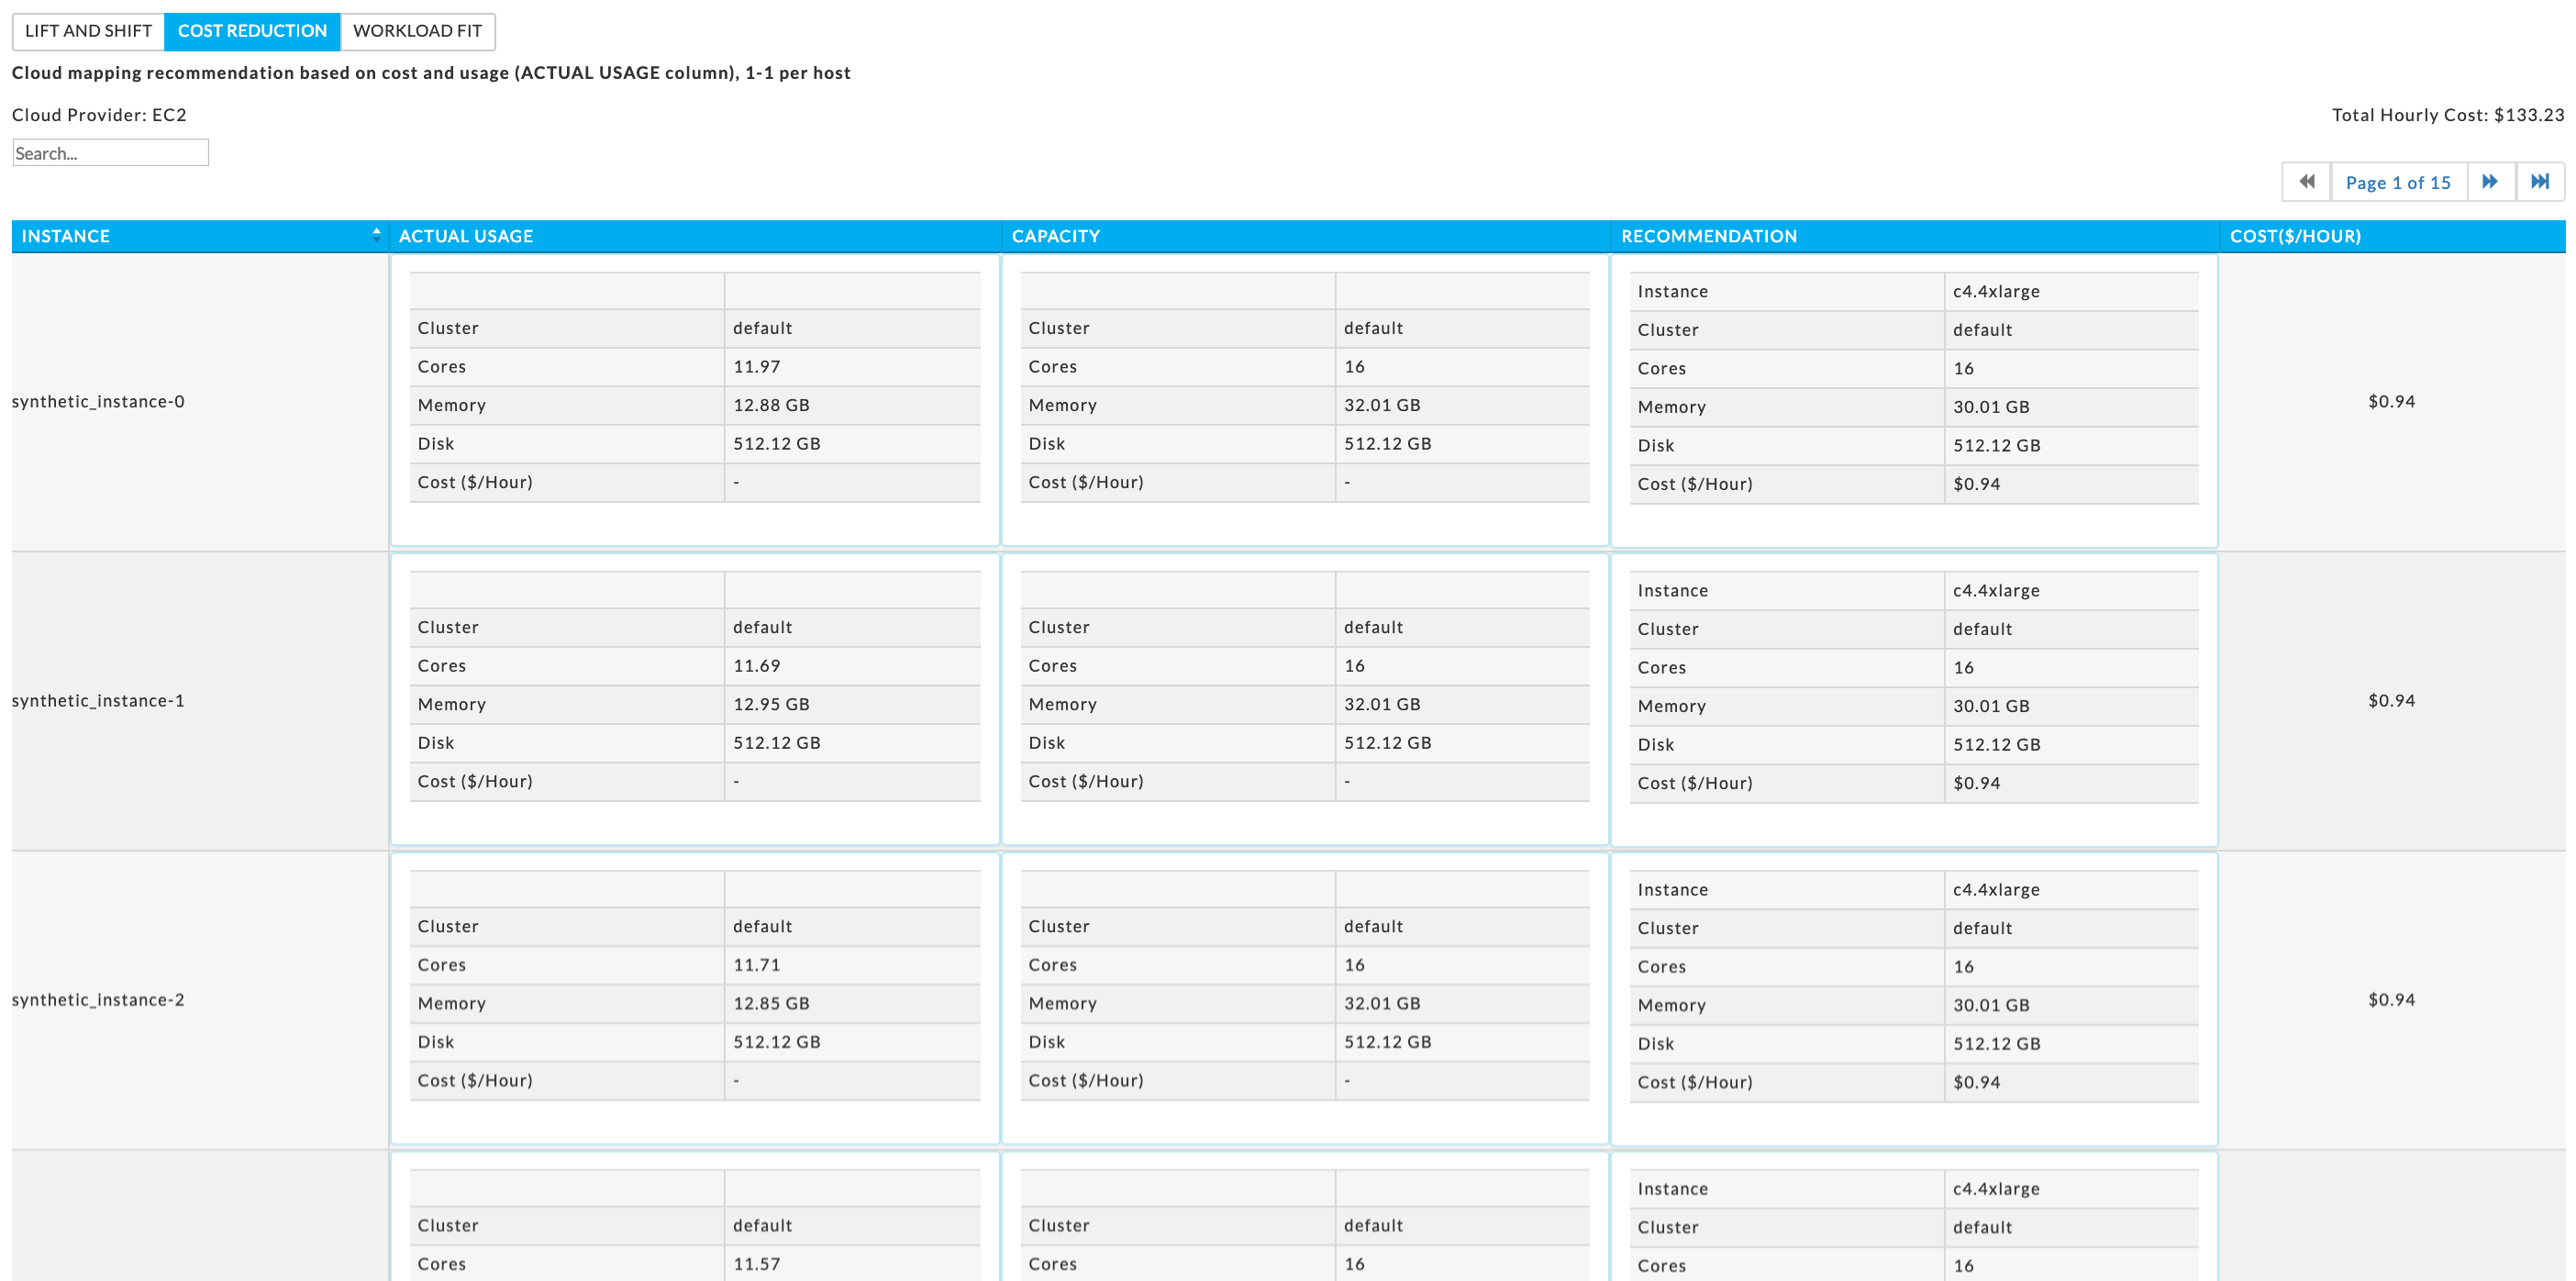Go to next page arrow
The height and width of the screenshot is (1281, 2576).
click(x=2490, y=182)
